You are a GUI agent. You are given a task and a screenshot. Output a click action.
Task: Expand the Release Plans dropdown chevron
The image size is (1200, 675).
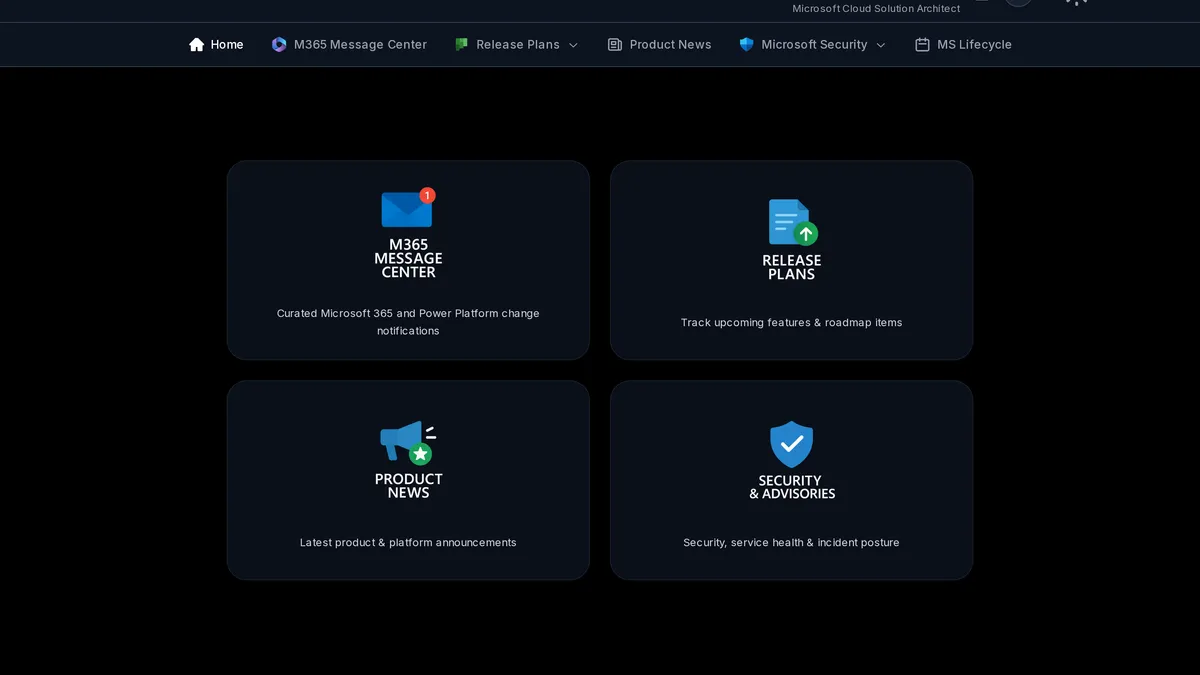click(x=573, y=45)
